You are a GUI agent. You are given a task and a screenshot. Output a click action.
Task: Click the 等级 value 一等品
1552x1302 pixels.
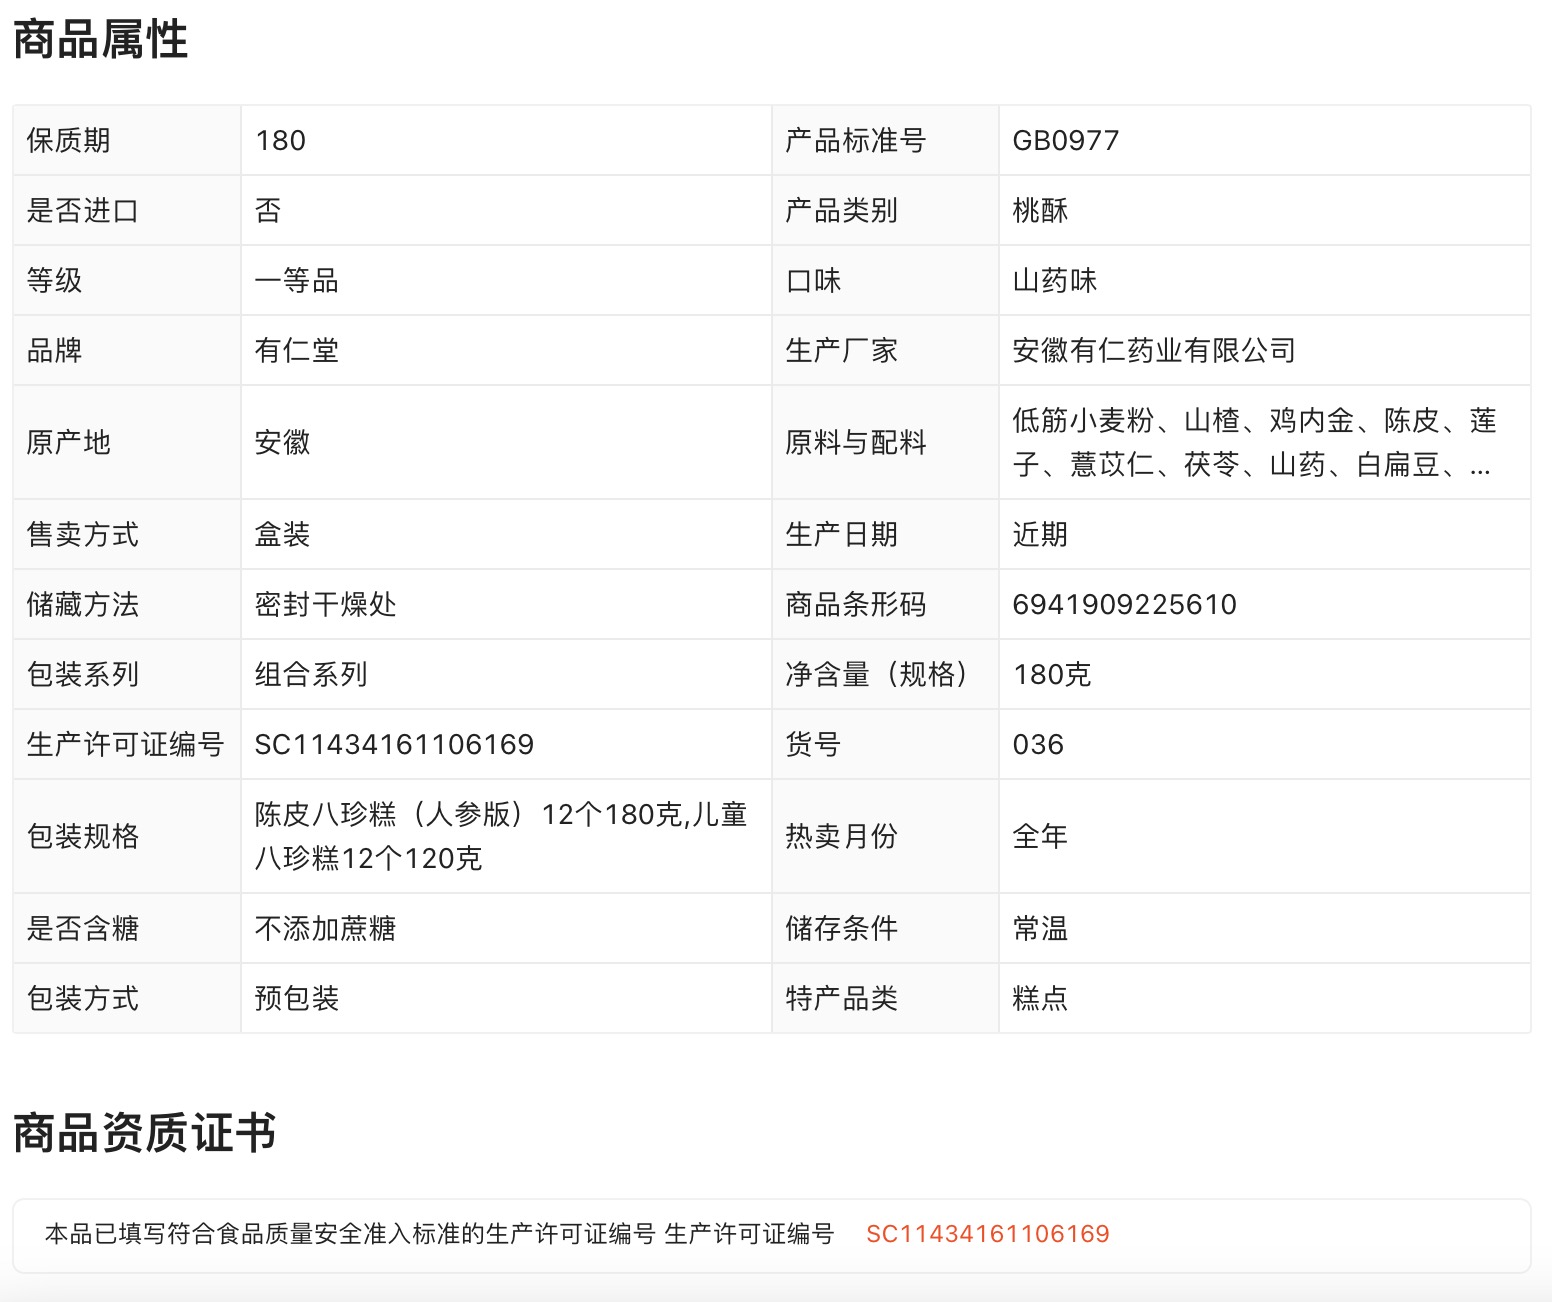click(x=296, y=280)
